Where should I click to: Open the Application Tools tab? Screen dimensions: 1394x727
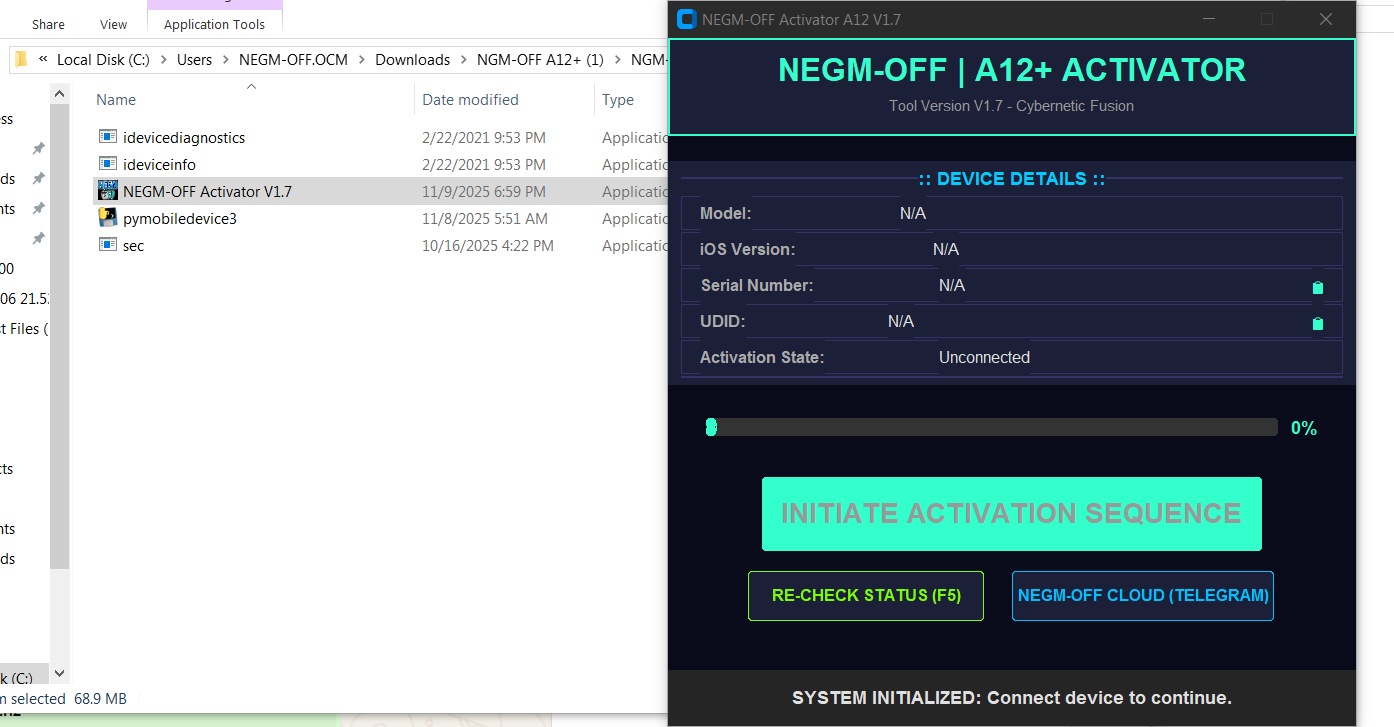(214, 24)
